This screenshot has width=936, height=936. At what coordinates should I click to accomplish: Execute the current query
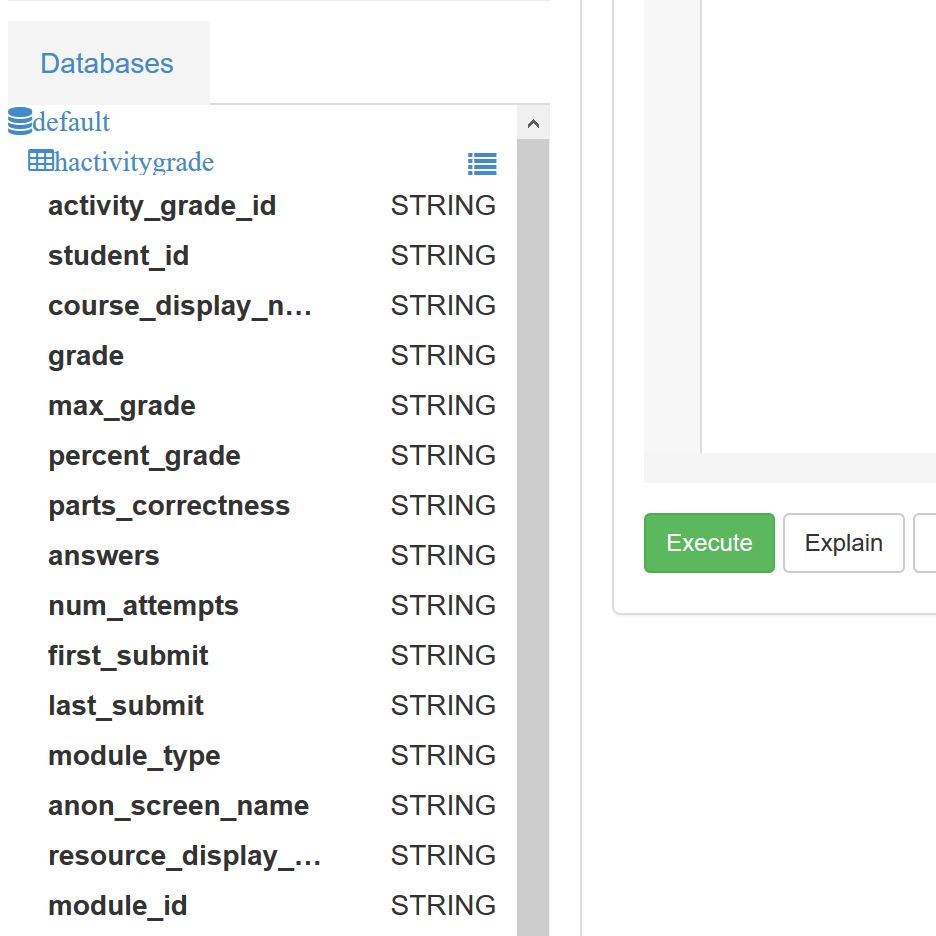[709, 542]
